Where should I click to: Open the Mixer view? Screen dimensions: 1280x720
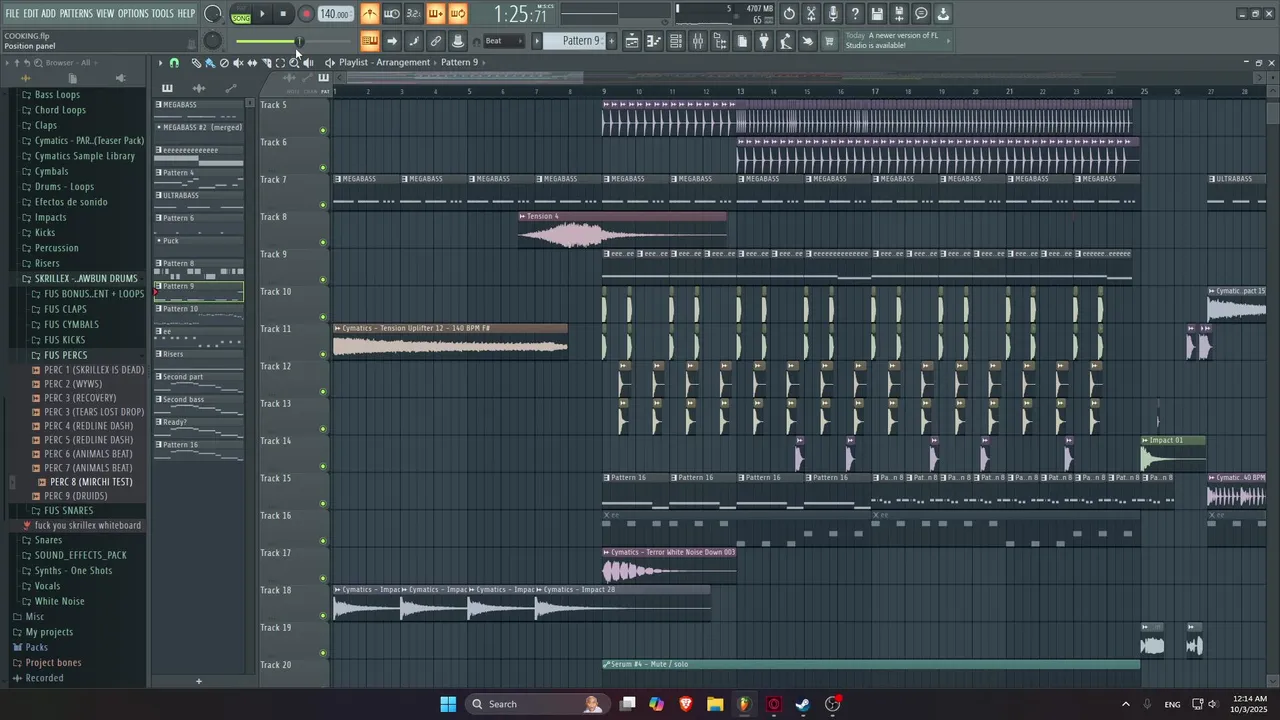click(698, 41)
